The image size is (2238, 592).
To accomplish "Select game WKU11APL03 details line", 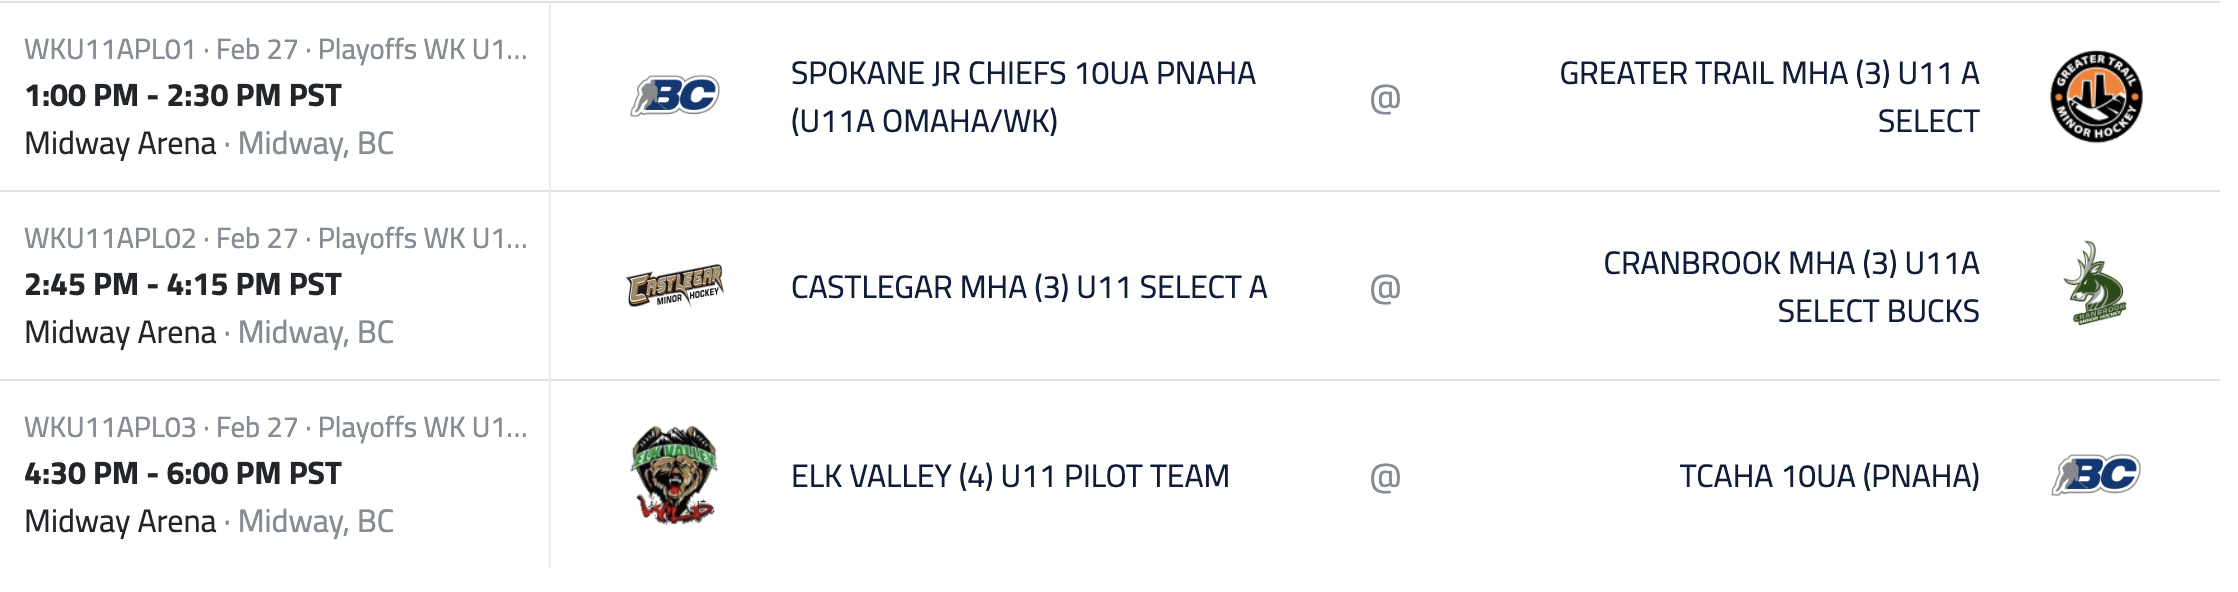I will coord(275,428).
